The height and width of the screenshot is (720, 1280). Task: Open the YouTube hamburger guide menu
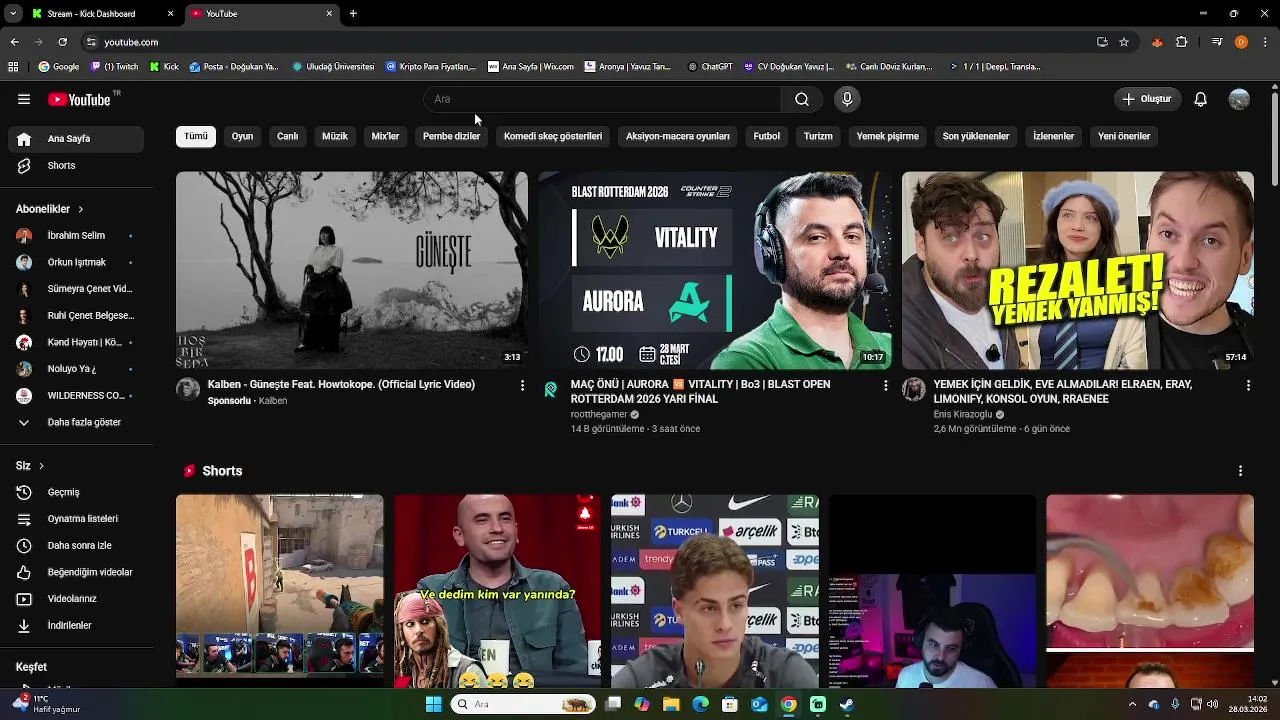point(24,99)
